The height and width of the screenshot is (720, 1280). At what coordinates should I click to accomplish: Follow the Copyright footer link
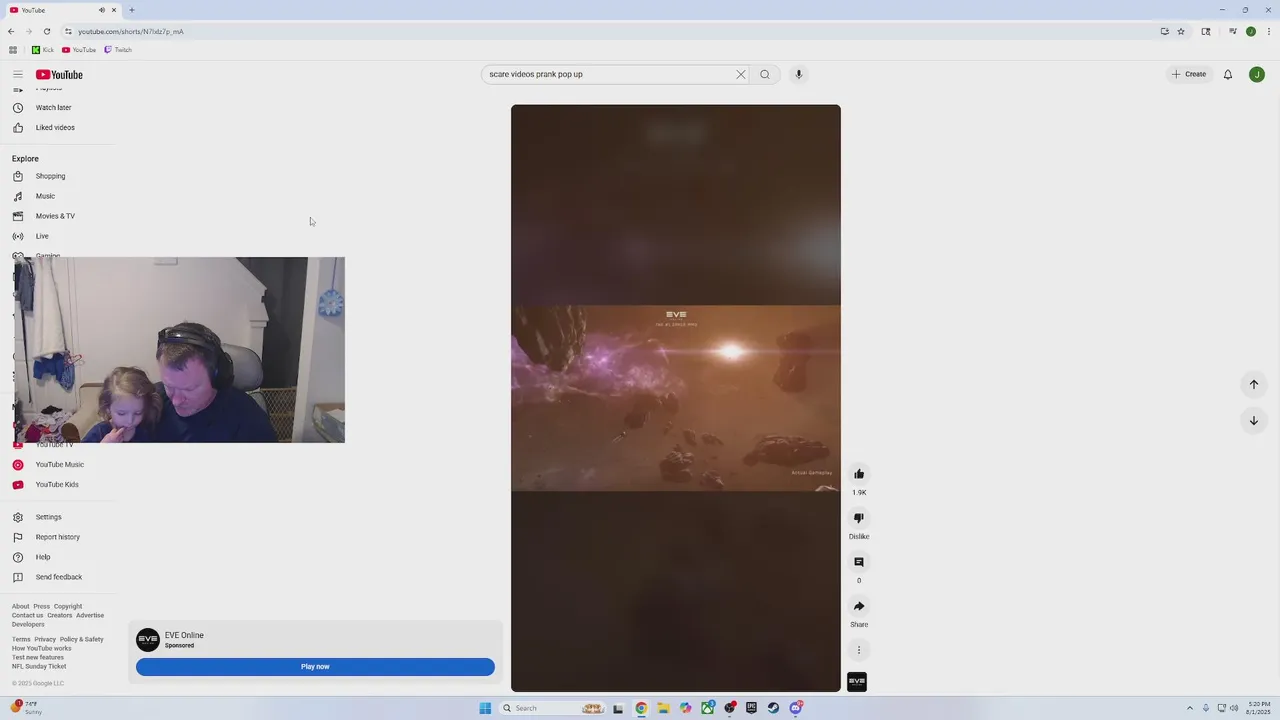pyautogui.click(x=68, y=607)
